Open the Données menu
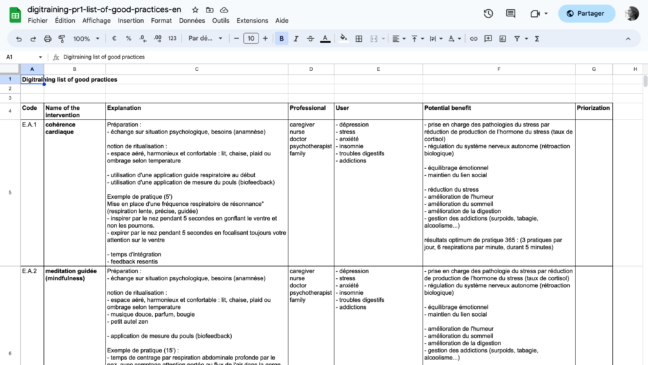Image resolution: width=648 pixels, height=365 pixels. click(x=192, y=21)
